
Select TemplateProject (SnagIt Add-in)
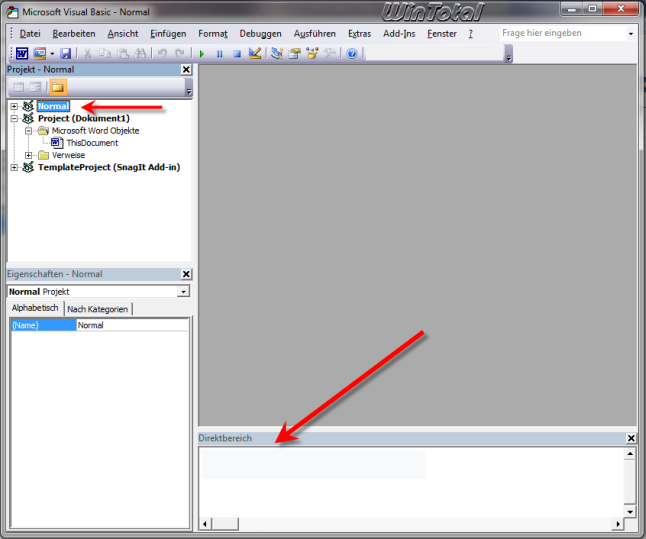coord(109,167)
